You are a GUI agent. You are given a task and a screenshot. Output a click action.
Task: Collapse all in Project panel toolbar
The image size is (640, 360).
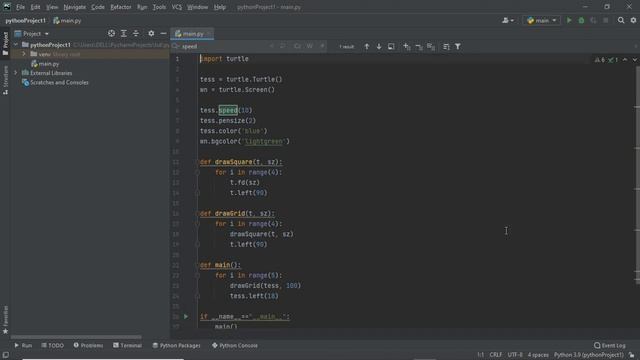136,33
